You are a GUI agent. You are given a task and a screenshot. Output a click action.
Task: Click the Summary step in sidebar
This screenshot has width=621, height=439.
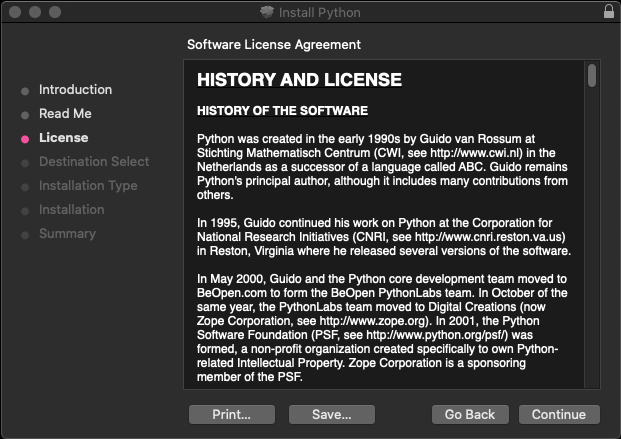coord(67,234)
